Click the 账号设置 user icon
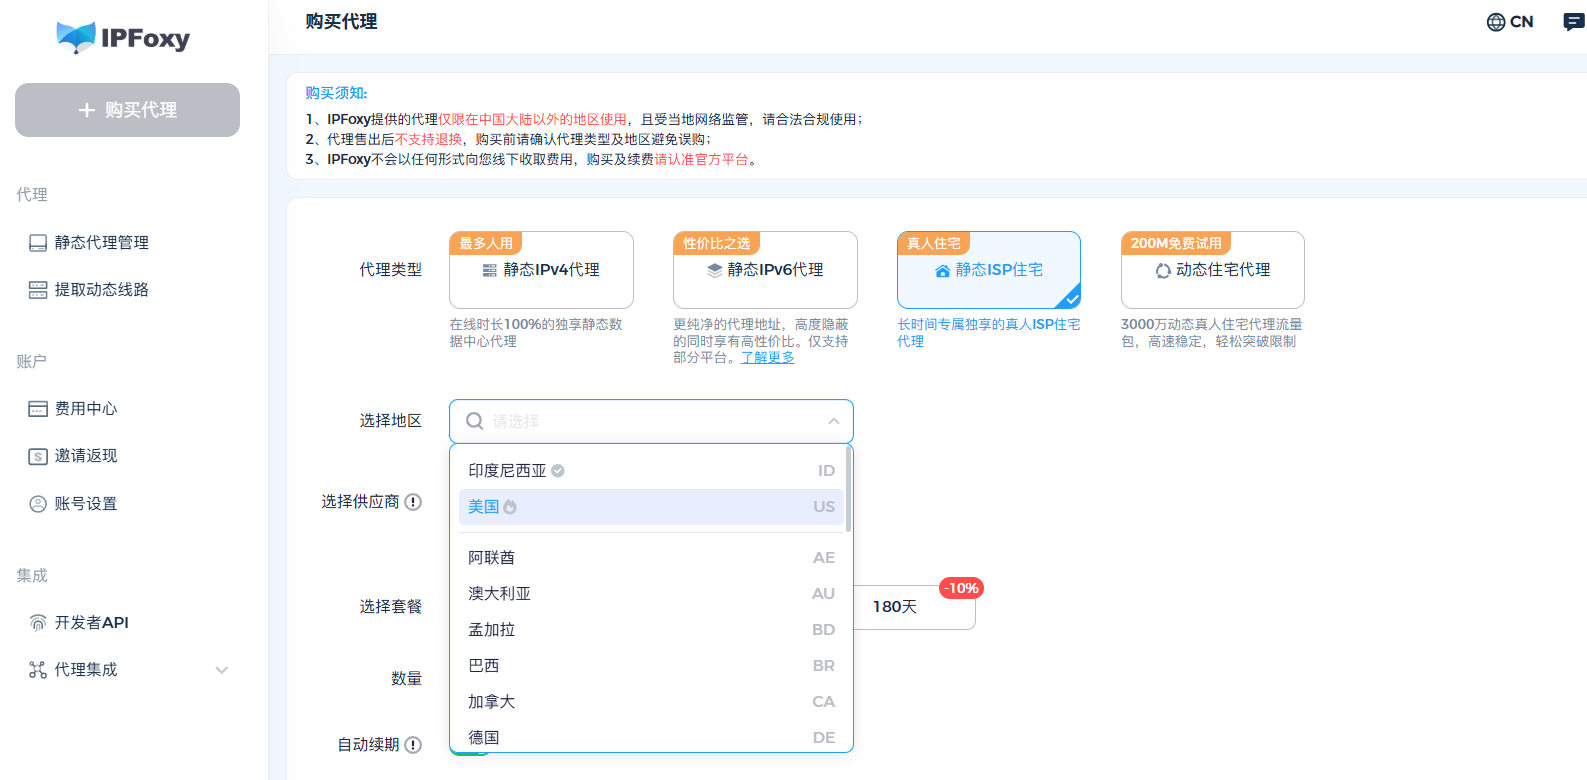The height and width of the screenshot is (780, 1587). [x=38, y=504]
